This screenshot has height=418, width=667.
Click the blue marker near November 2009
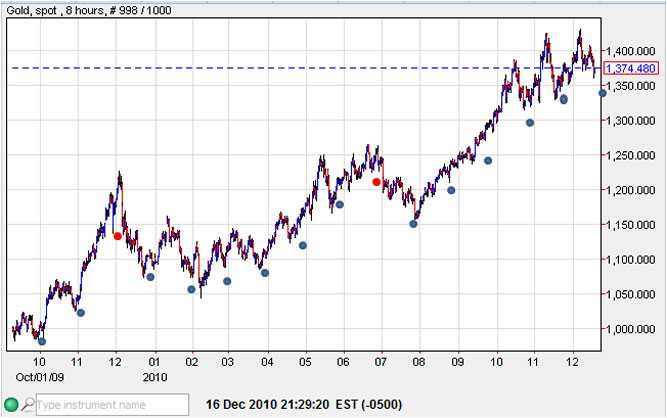pos(81,313)
